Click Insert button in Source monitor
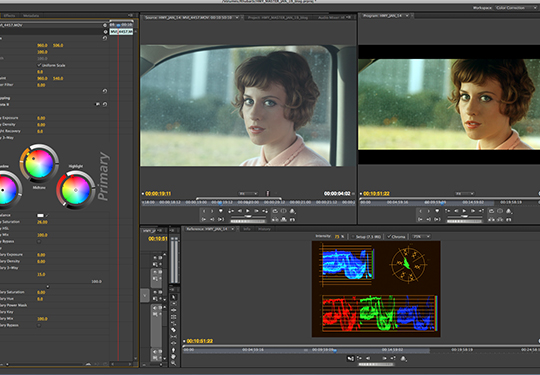The width and height of the screenshot is (540, 375). (275, 219)
